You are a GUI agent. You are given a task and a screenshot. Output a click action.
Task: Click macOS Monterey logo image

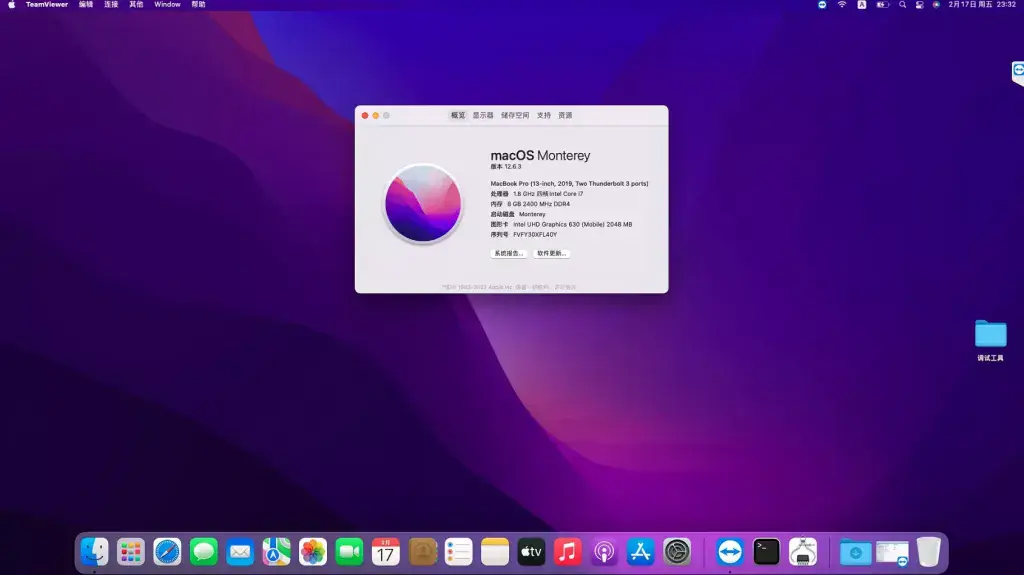423,203
